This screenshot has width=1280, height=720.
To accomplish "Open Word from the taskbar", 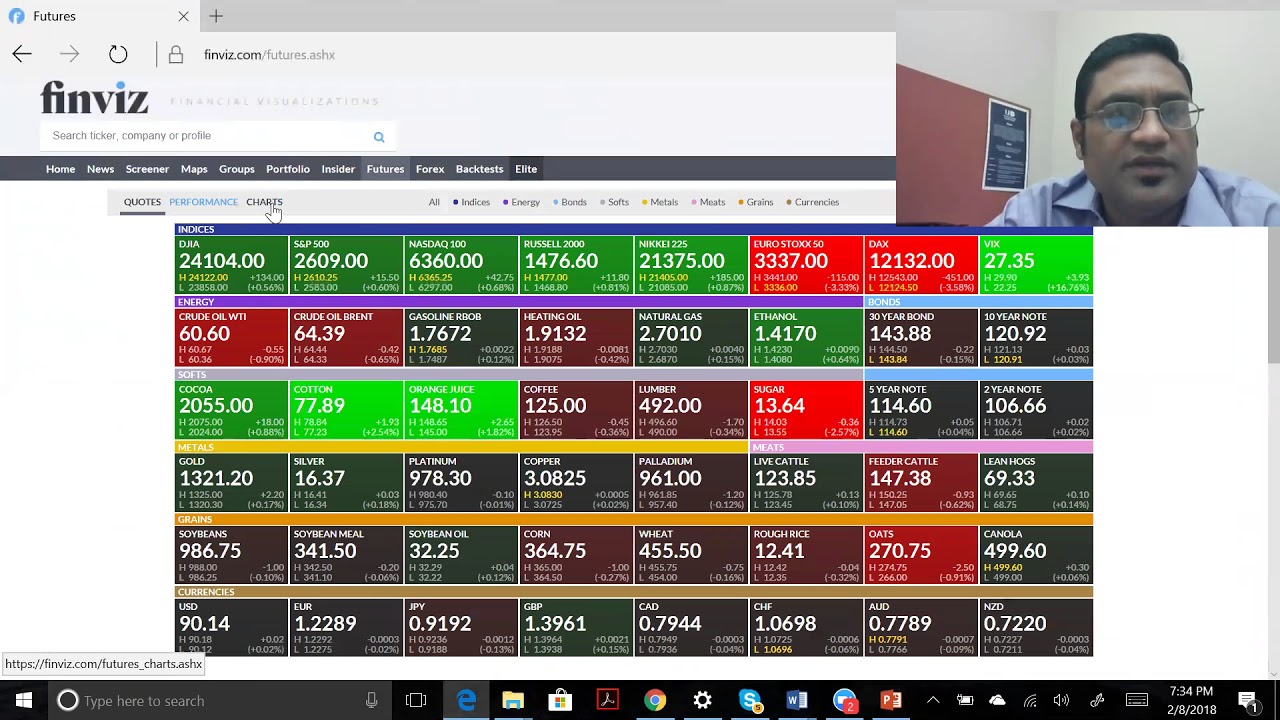I will coord(797,700).
